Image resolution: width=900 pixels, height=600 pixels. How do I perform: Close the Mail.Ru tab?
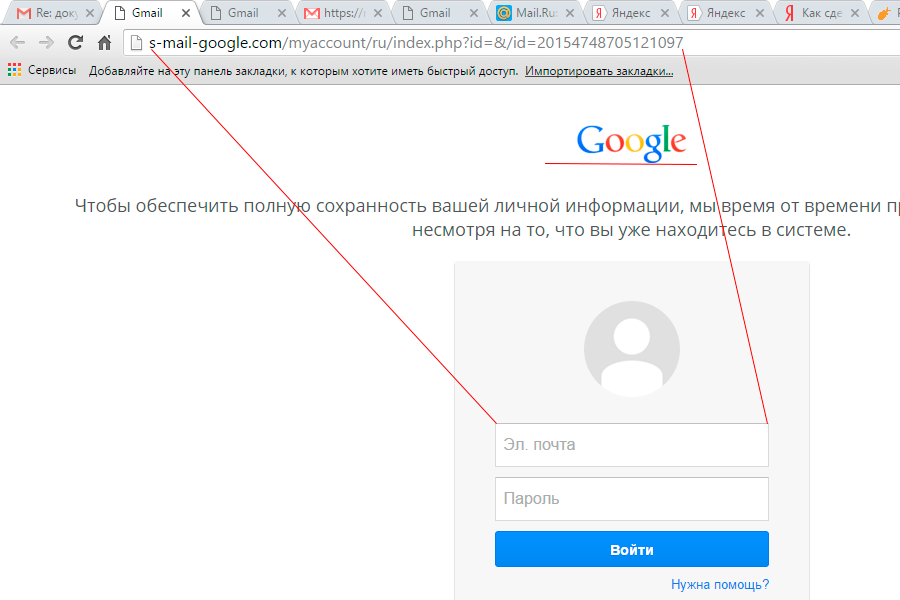[570, 14]
